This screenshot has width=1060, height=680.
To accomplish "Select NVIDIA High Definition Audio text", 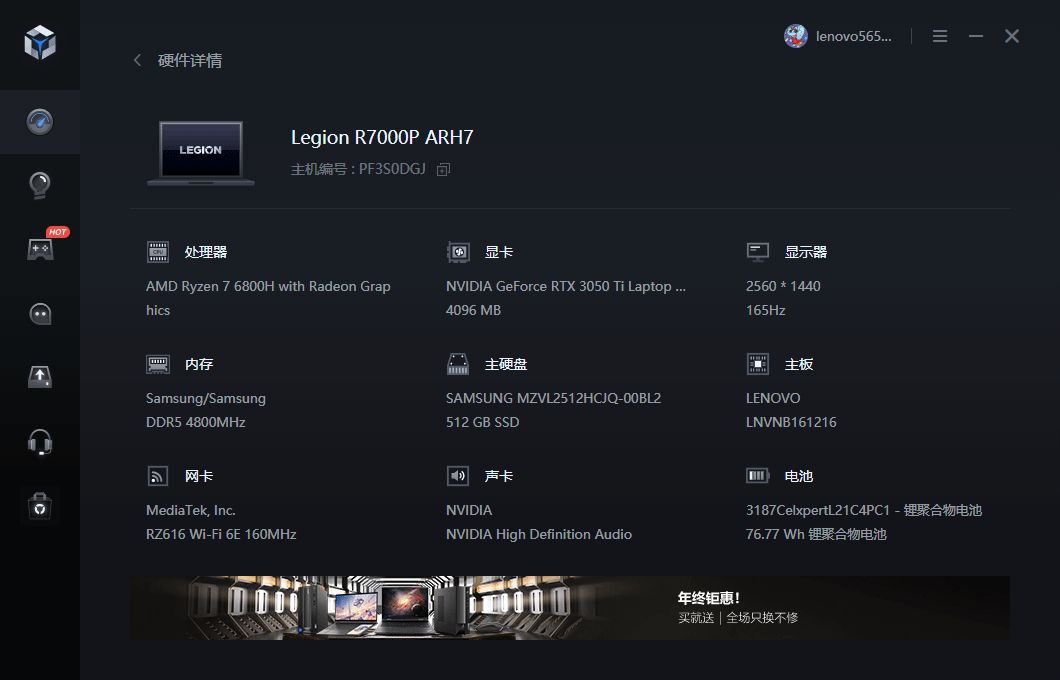I will pyautogui.click(x=539, y=534).
